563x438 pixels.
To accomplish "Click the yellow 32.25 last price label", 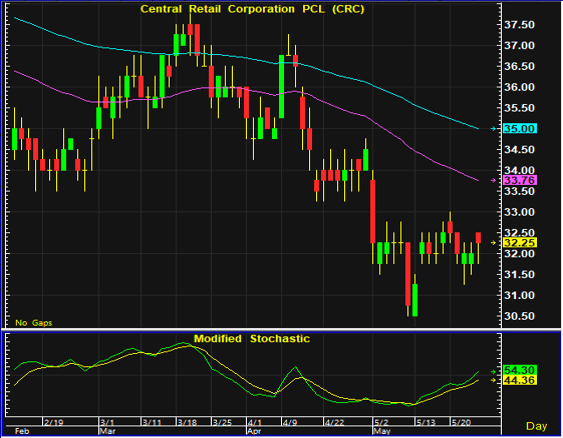I will pos(520,243).
